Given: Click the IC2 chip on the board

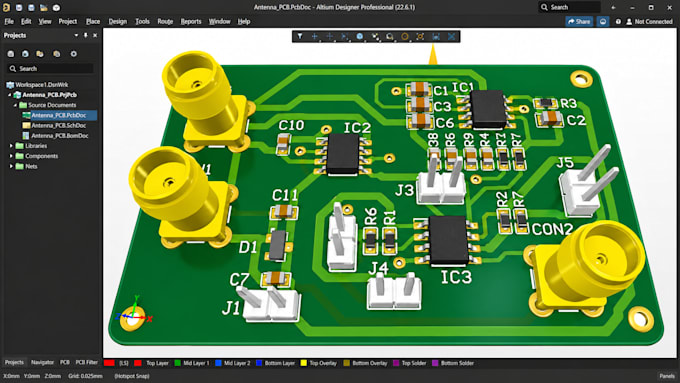Looking at the screenshot, I should (x=343, y=154).
